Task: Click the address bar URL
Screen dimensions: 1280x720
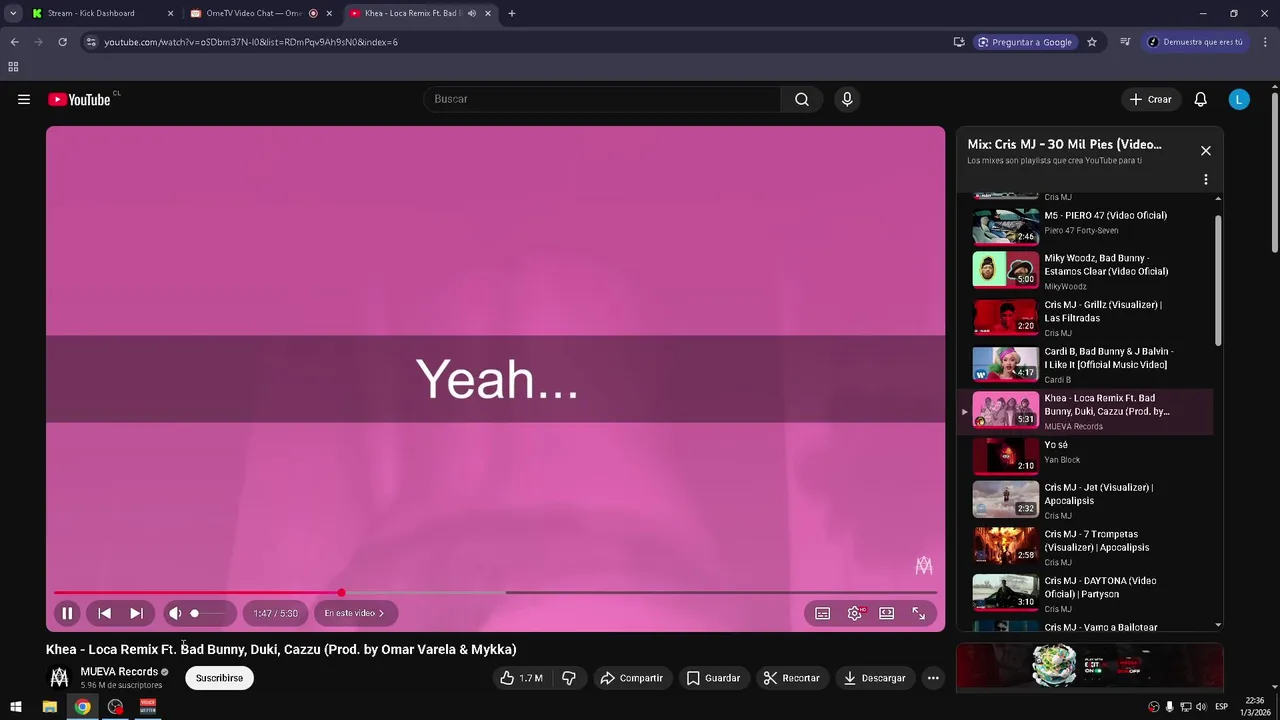Action: click(x=251, y=42)
